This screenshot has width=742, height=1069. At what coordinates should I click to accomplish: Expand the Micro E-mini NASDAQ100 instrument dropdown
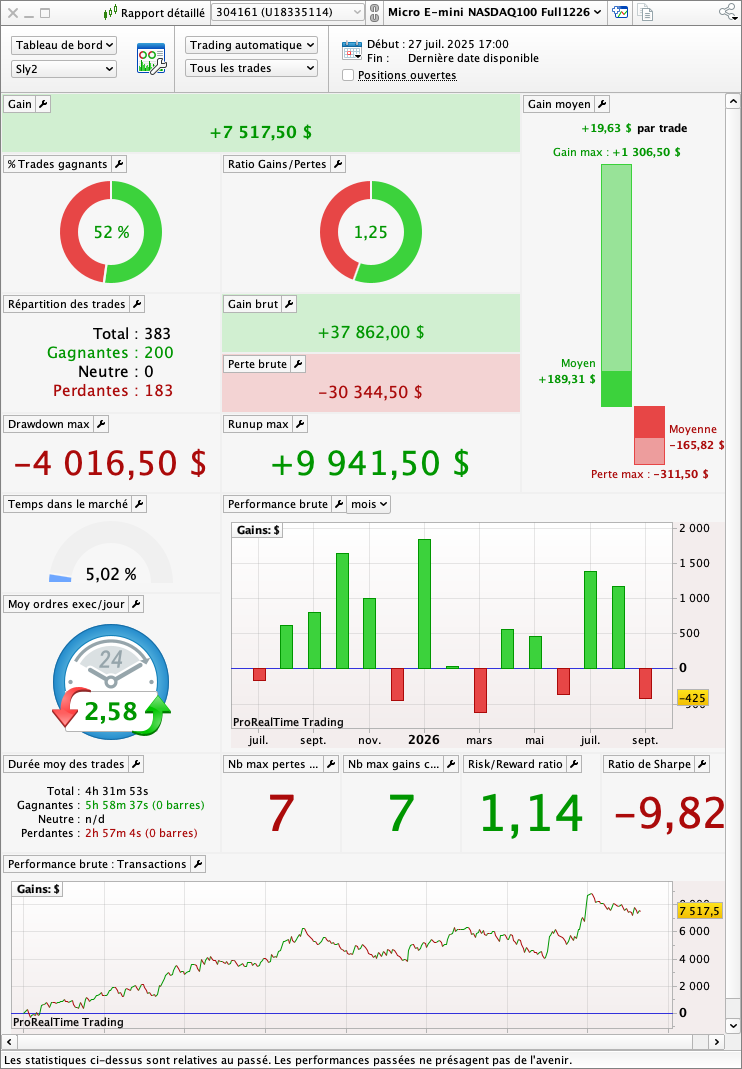(494, 12)
